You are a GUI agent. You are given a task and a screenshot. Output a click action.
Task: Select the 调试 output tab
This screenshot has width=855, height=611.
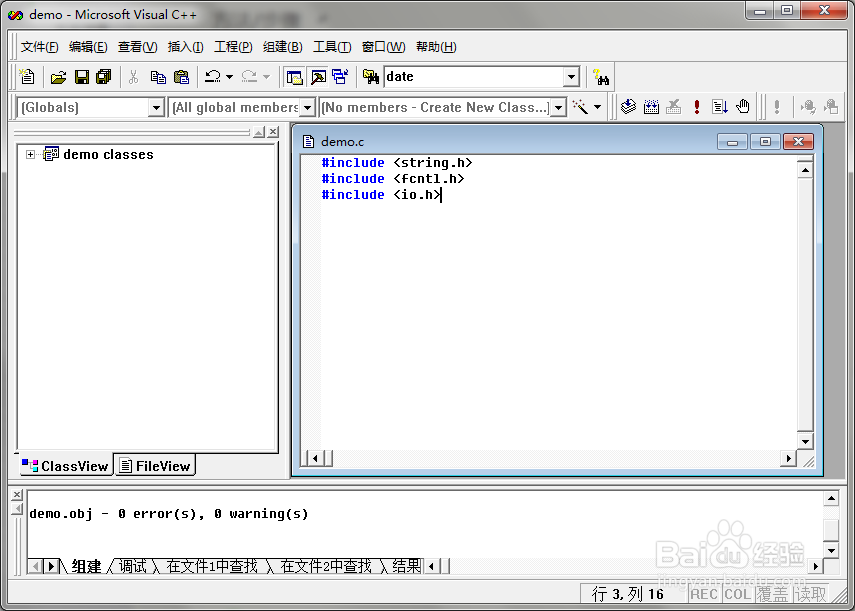133,566
